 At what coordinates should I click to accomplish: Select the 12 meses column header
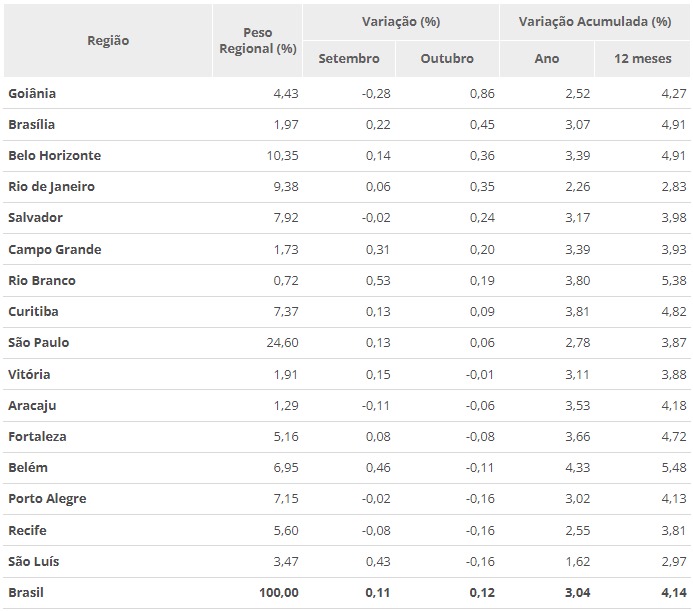coord(643,59)
